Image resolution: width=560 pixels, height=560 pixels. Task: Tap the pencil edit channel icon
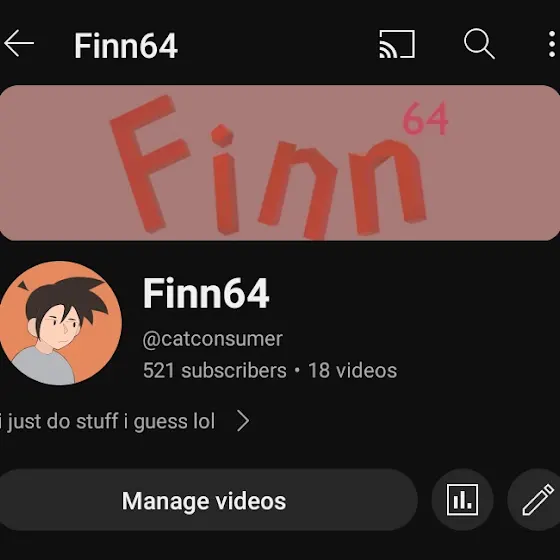click(x=537, y=499)
